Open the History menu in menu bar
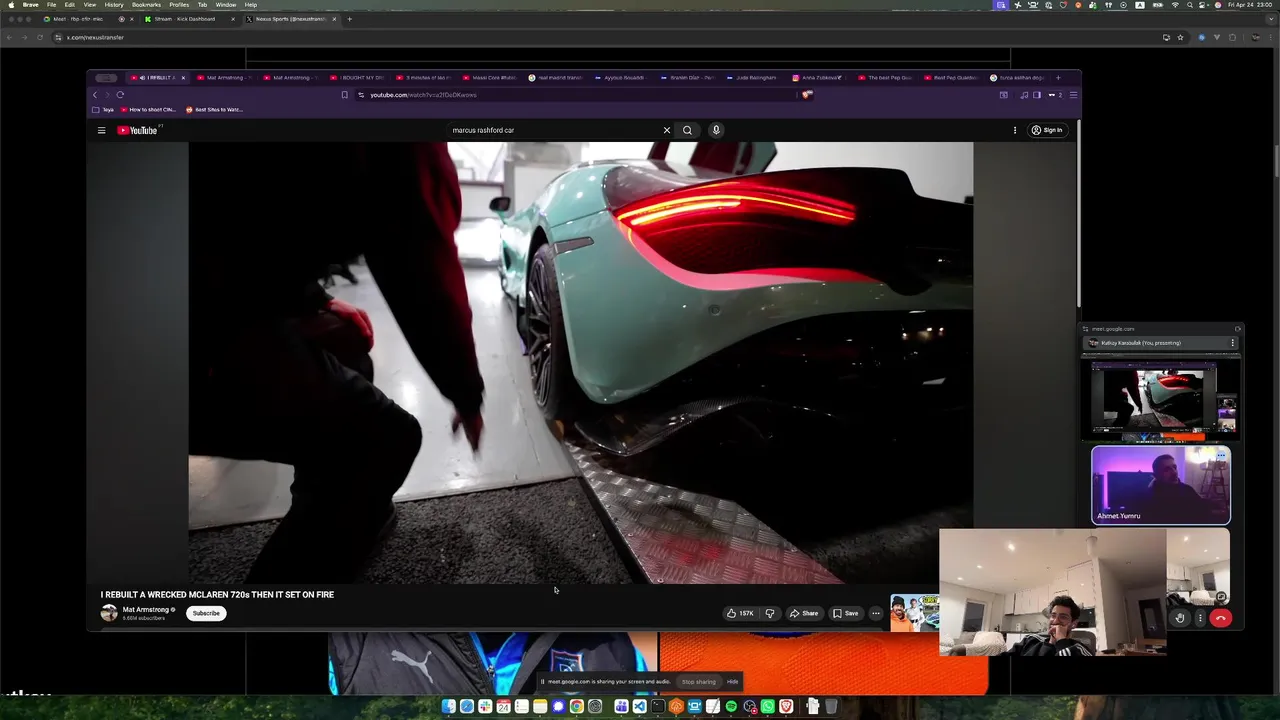 [114, 5]
